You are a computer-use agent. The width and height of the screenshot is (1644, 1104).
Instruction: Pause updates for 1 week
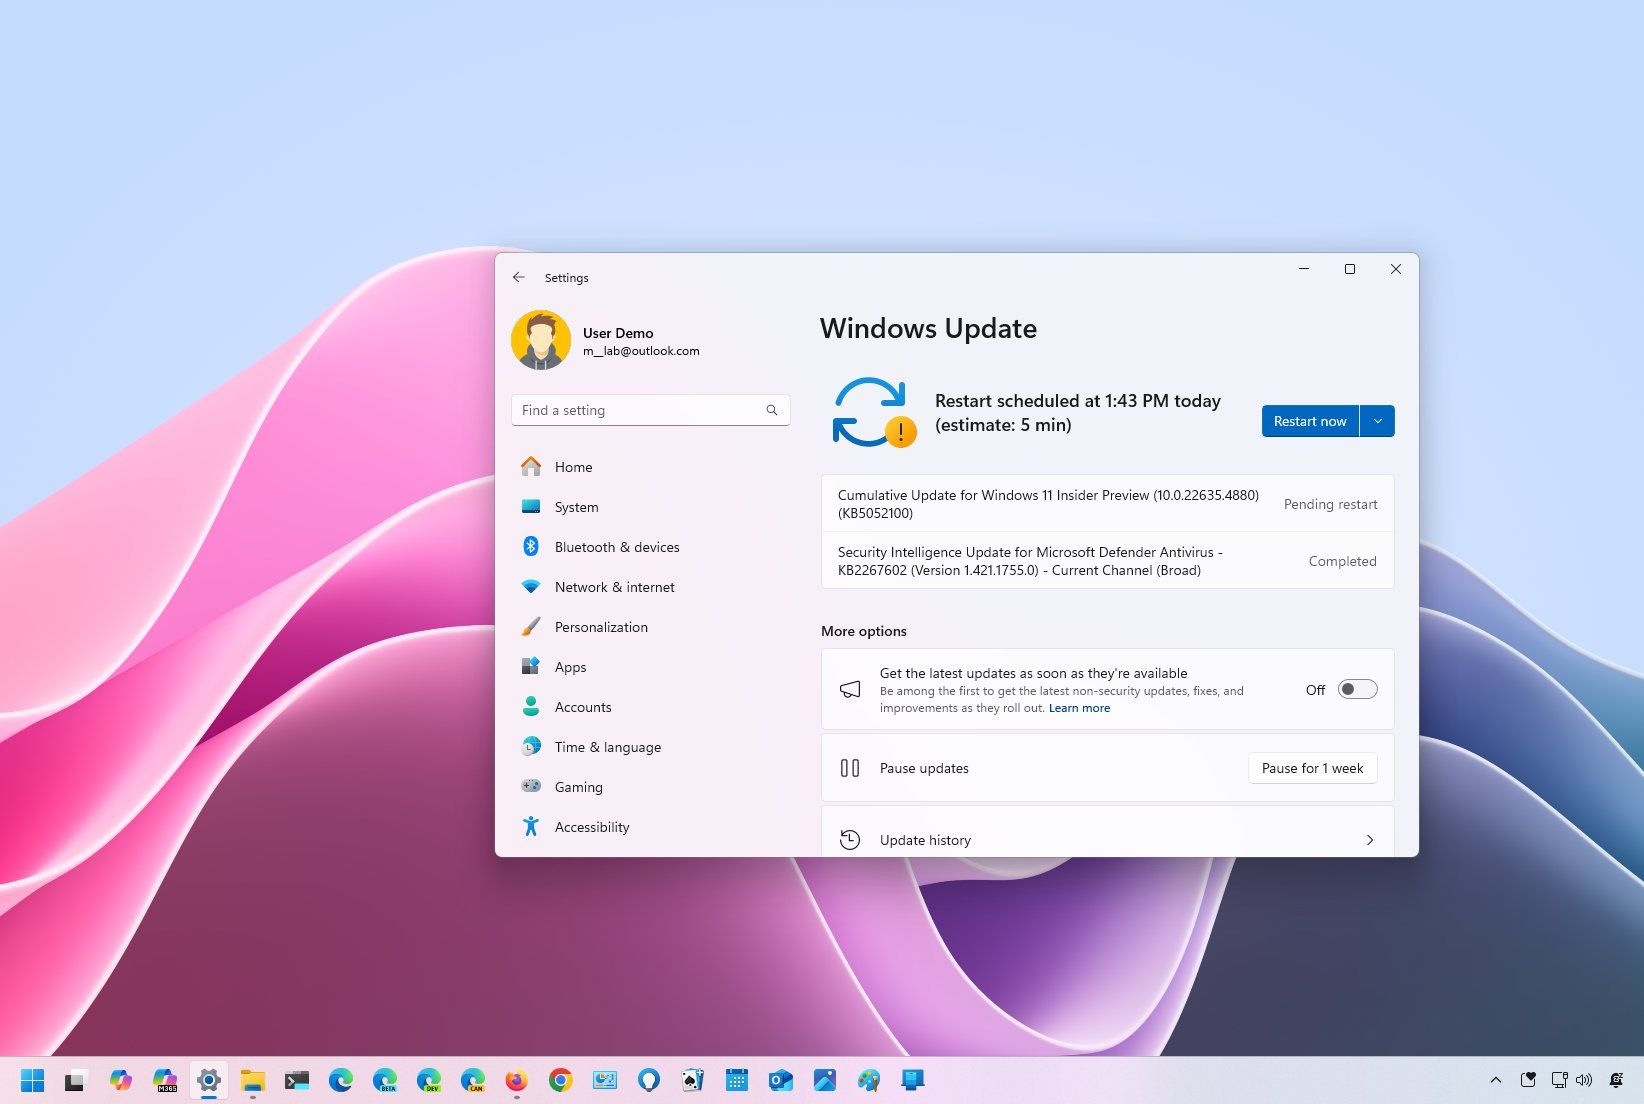click(1312, 768)
